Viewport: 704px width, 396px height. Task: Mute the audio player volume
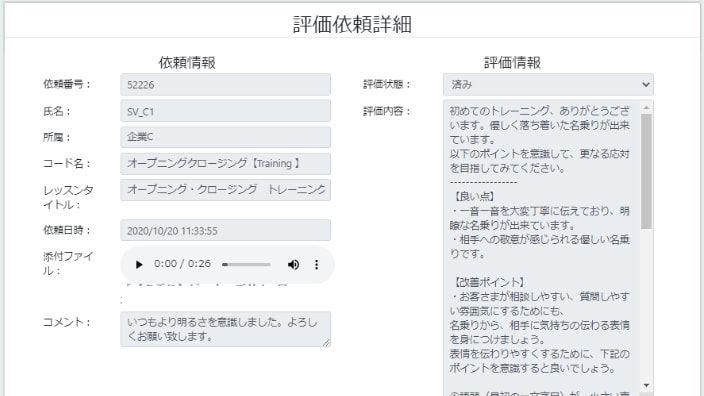[x=293, y=264]
